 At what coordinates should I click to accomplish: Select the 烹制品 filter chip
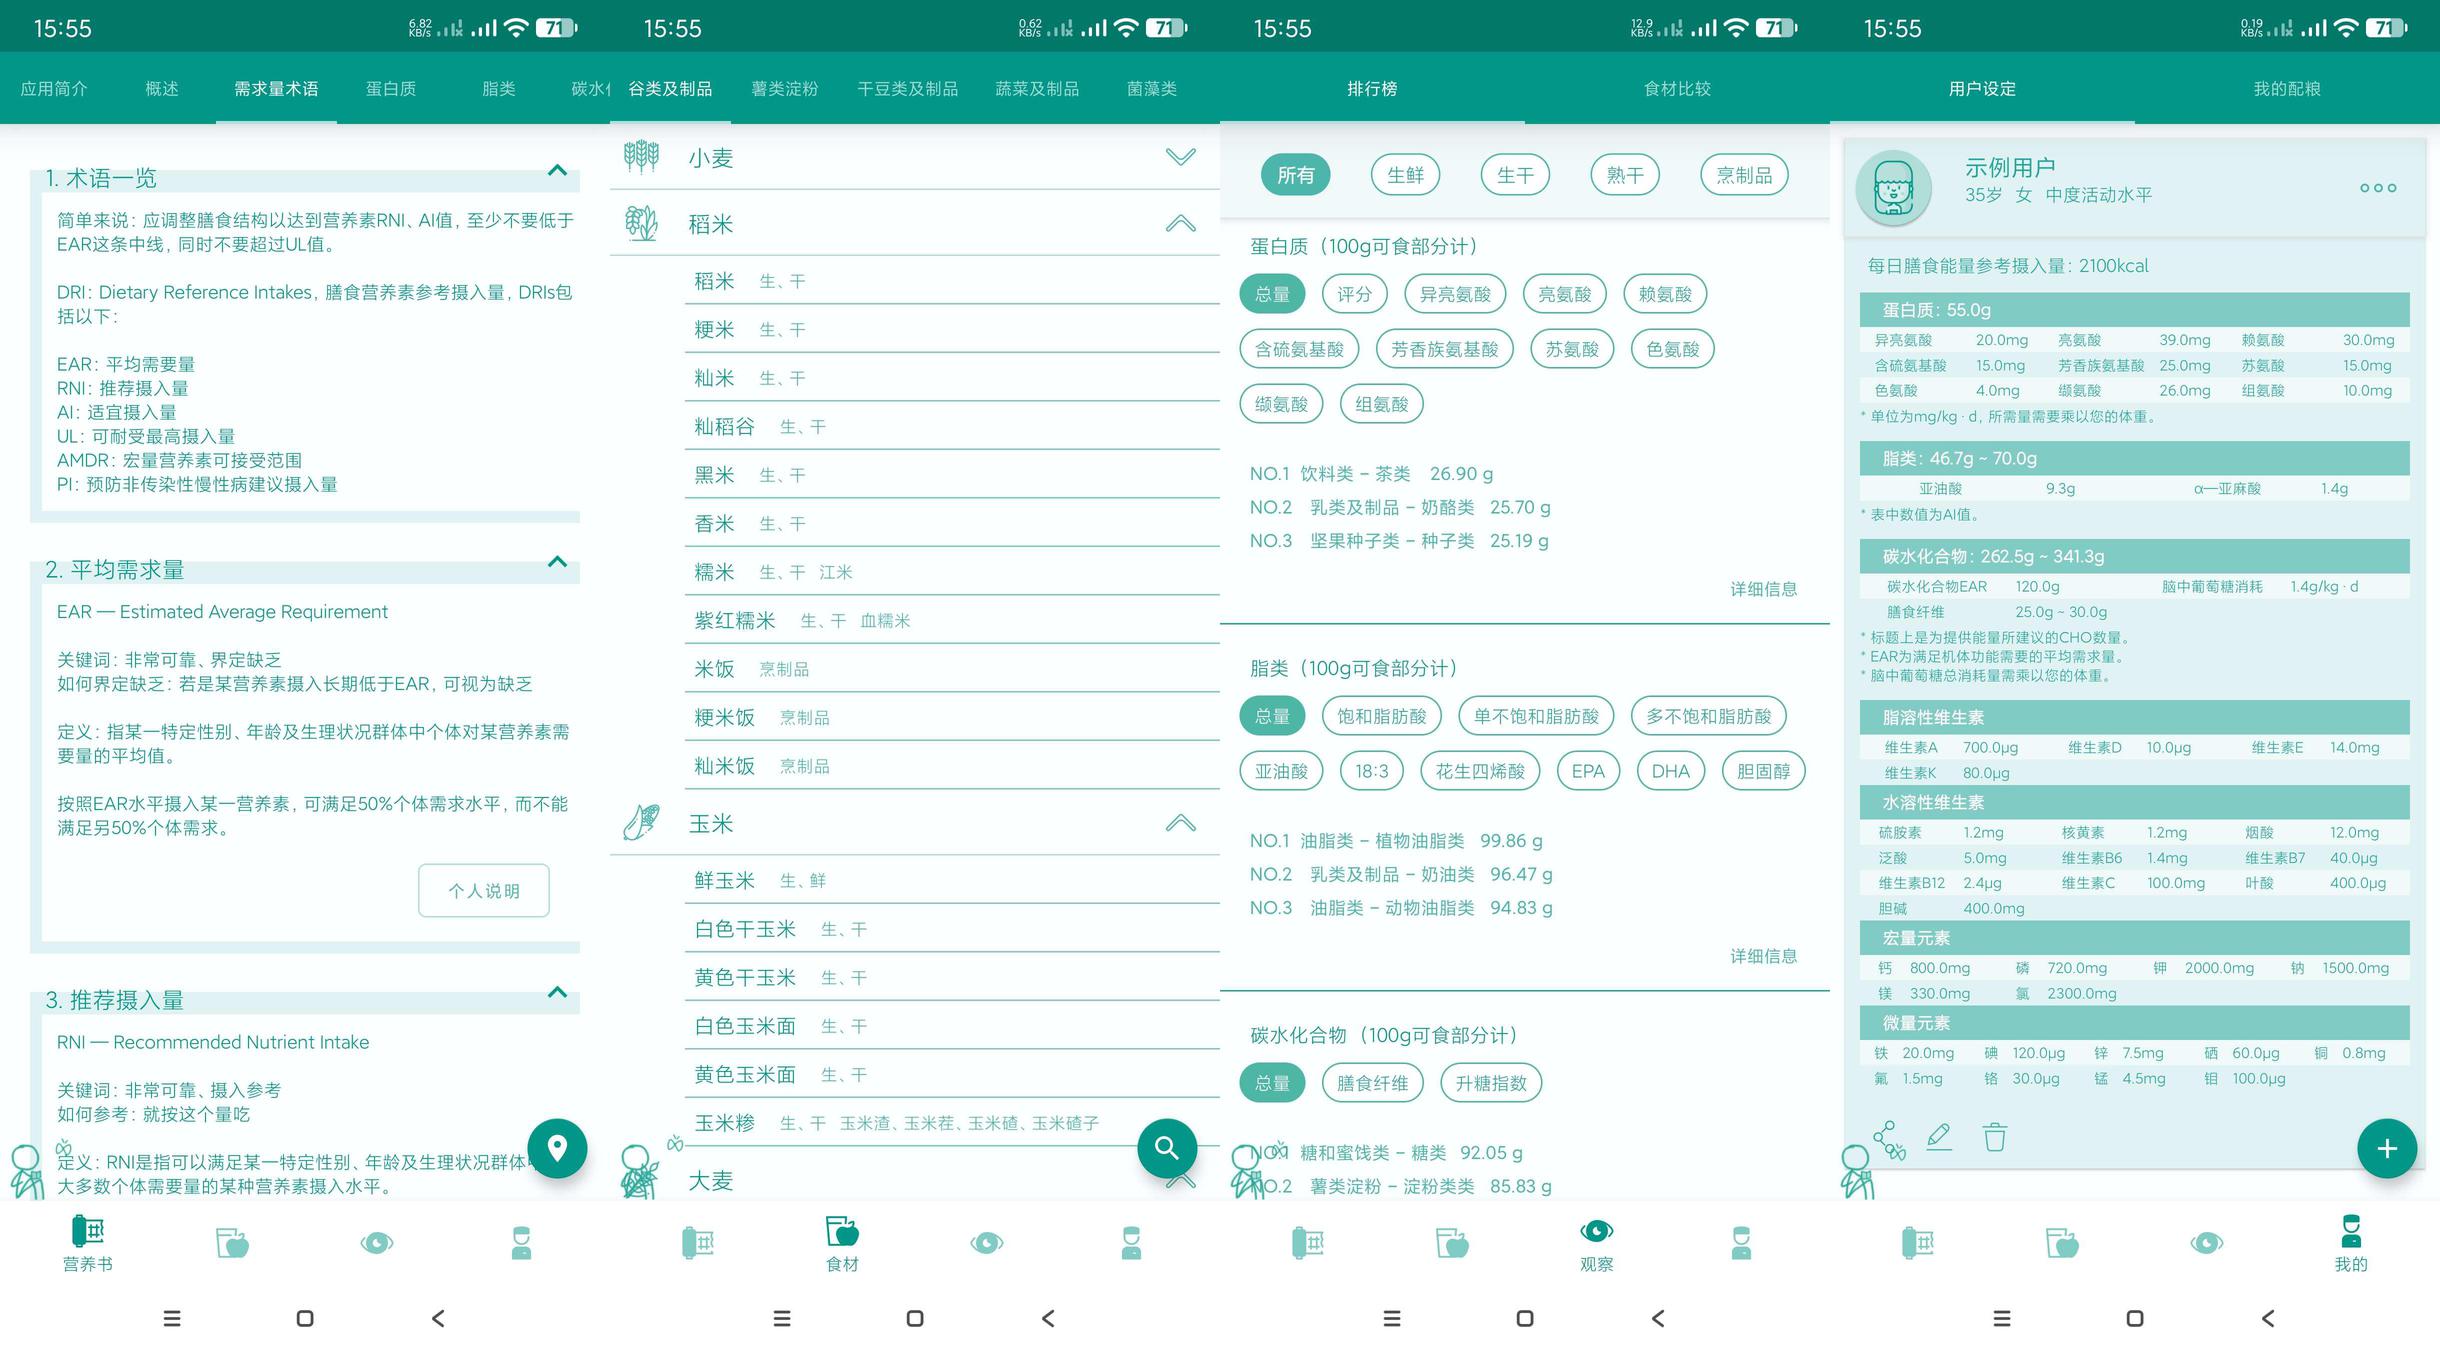click(1744, 175)
